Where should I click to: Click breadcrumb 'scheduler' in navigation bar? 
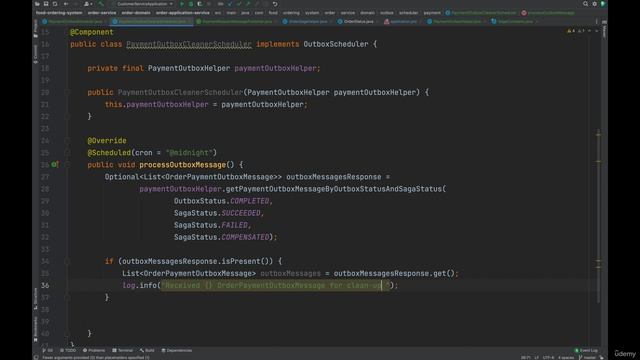(408, 13)
